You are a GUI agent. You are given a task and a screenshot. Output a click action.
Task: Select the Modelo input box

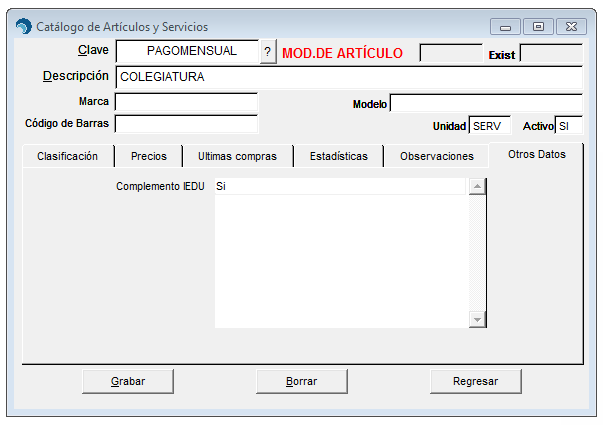486,103
